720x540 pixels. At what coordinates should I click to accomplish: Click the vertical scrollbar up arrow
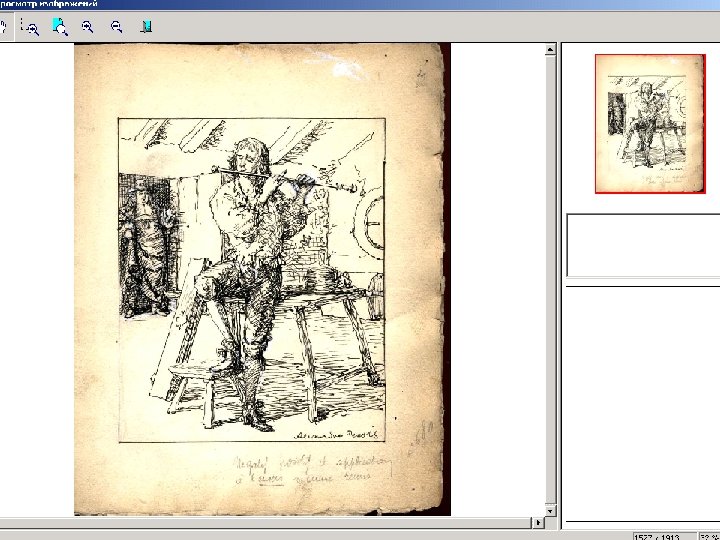551,50
